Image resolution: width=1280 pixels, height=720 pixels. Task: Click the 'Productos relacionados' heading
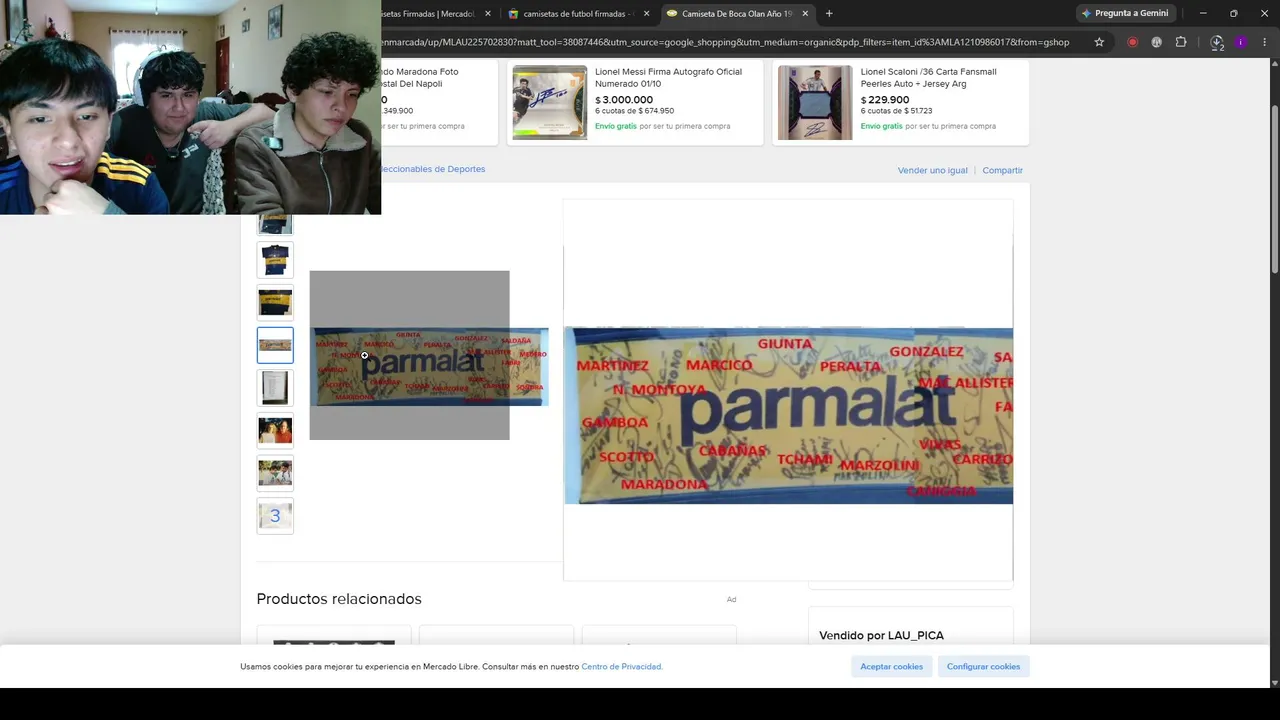[x=339, y=599]
